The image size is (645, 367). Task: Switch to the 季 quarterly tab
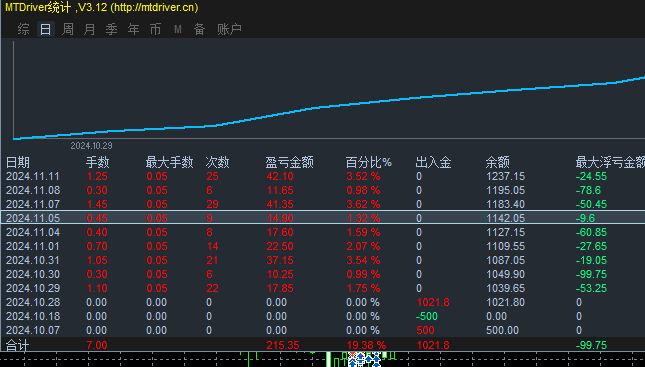[x=111, y=29]
